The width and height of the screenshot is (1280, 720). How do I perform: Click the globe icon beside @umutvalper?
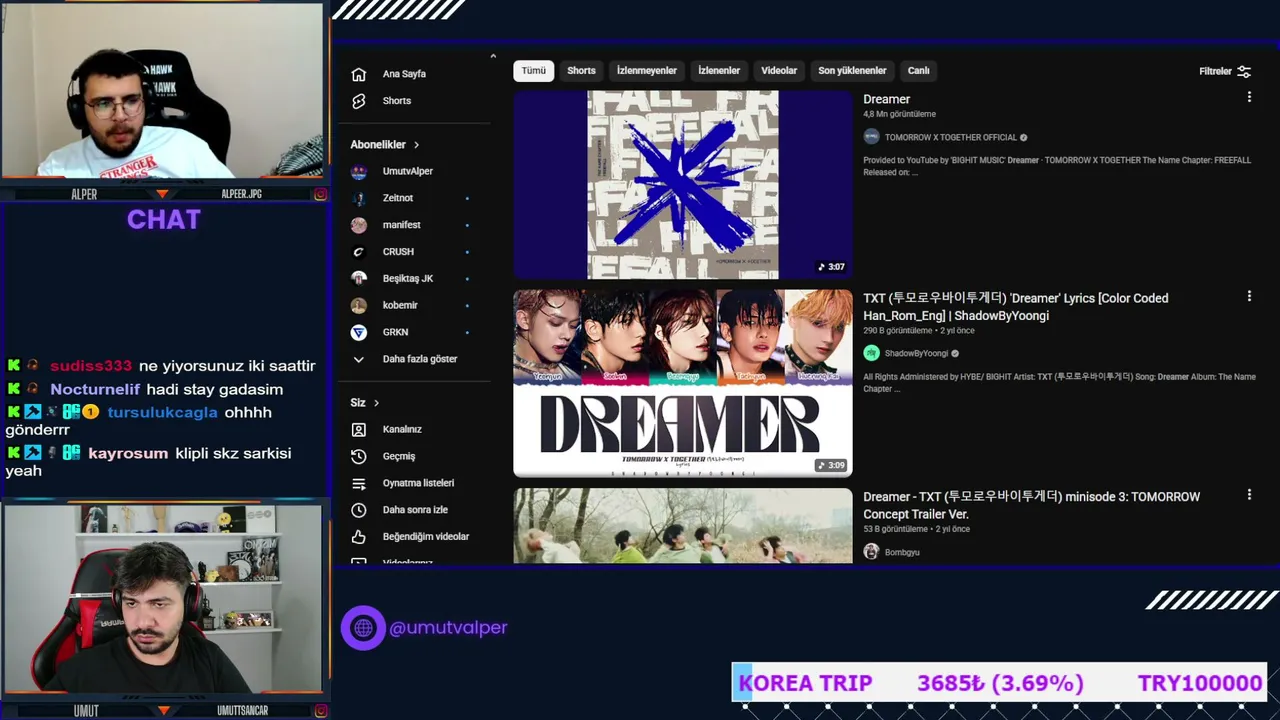coord(363,628)
